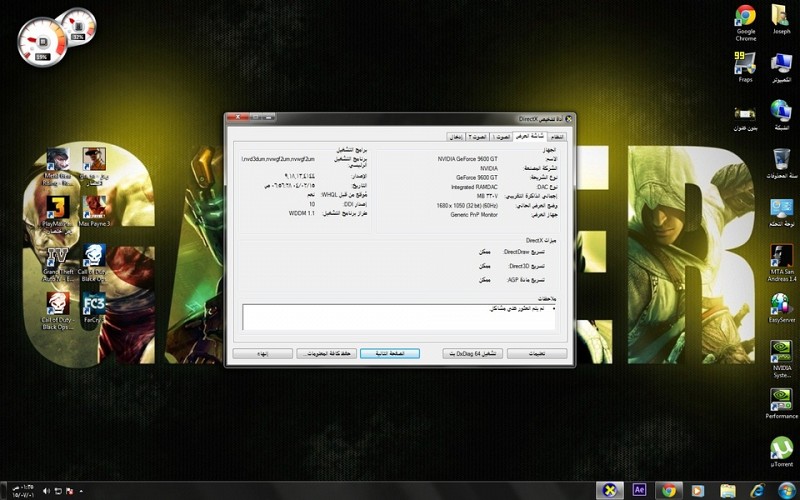
Task: Select the Direct3D acceleration label
Action: pos(527,266)
